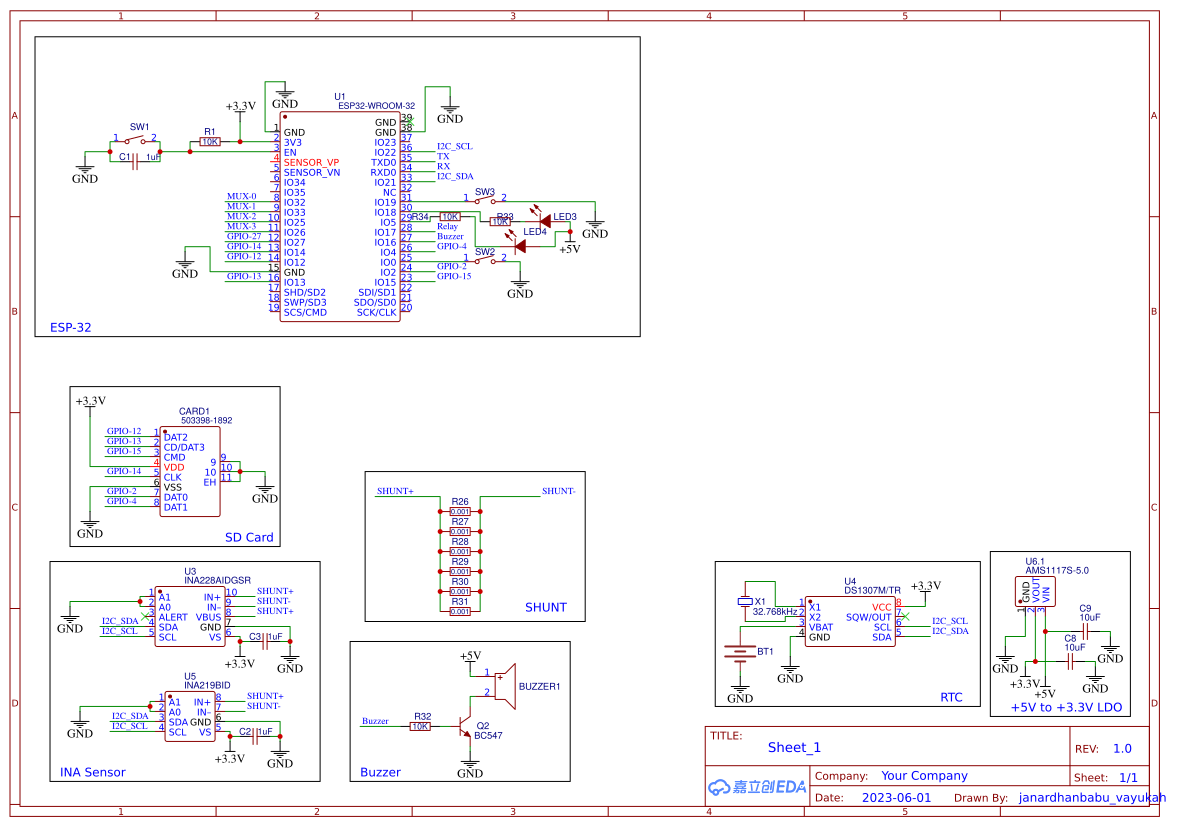Viewport: 1178px width, 827px height.
Task: Click the Sheet_1 title text
Action: tap(793, 747)
